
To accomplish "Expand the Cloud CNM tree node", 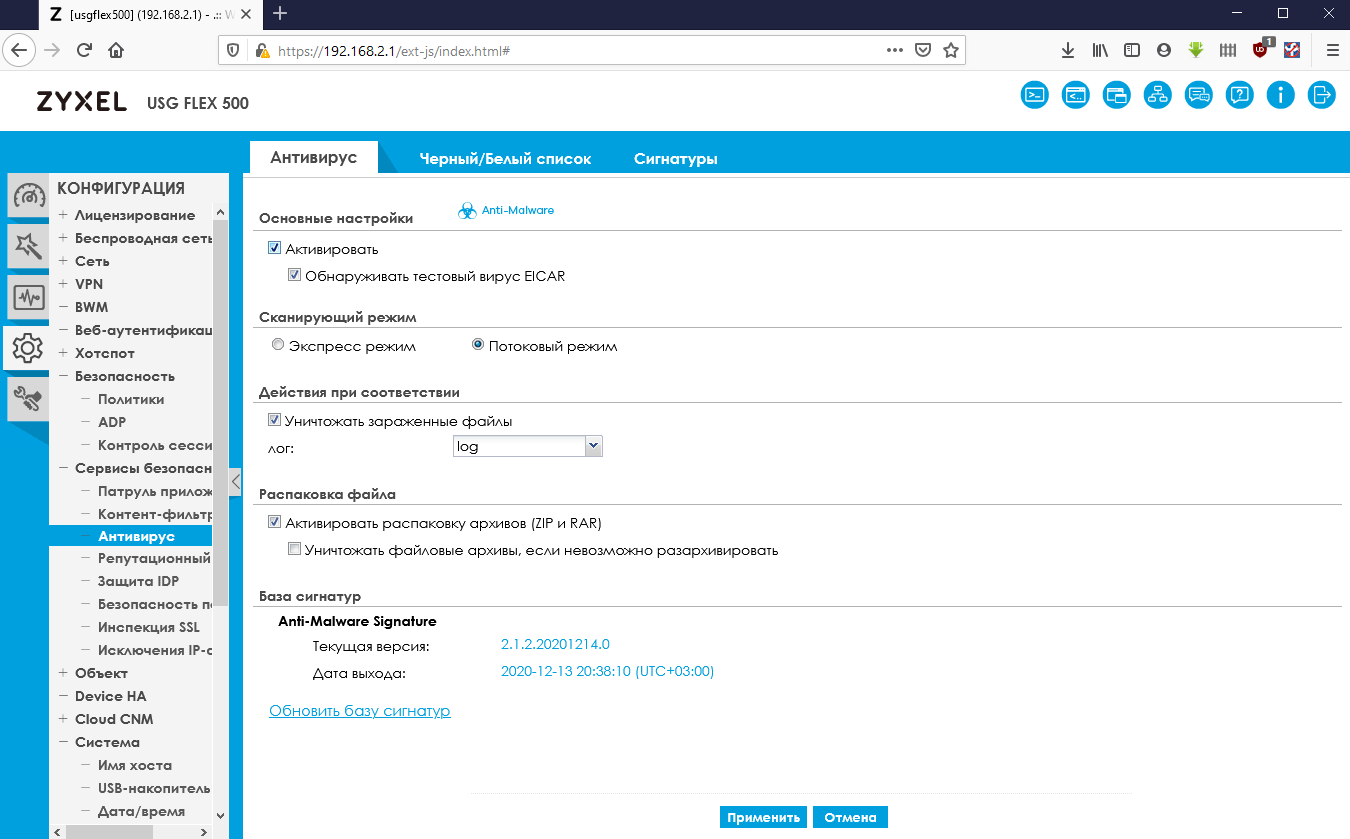I will point(63,719).
